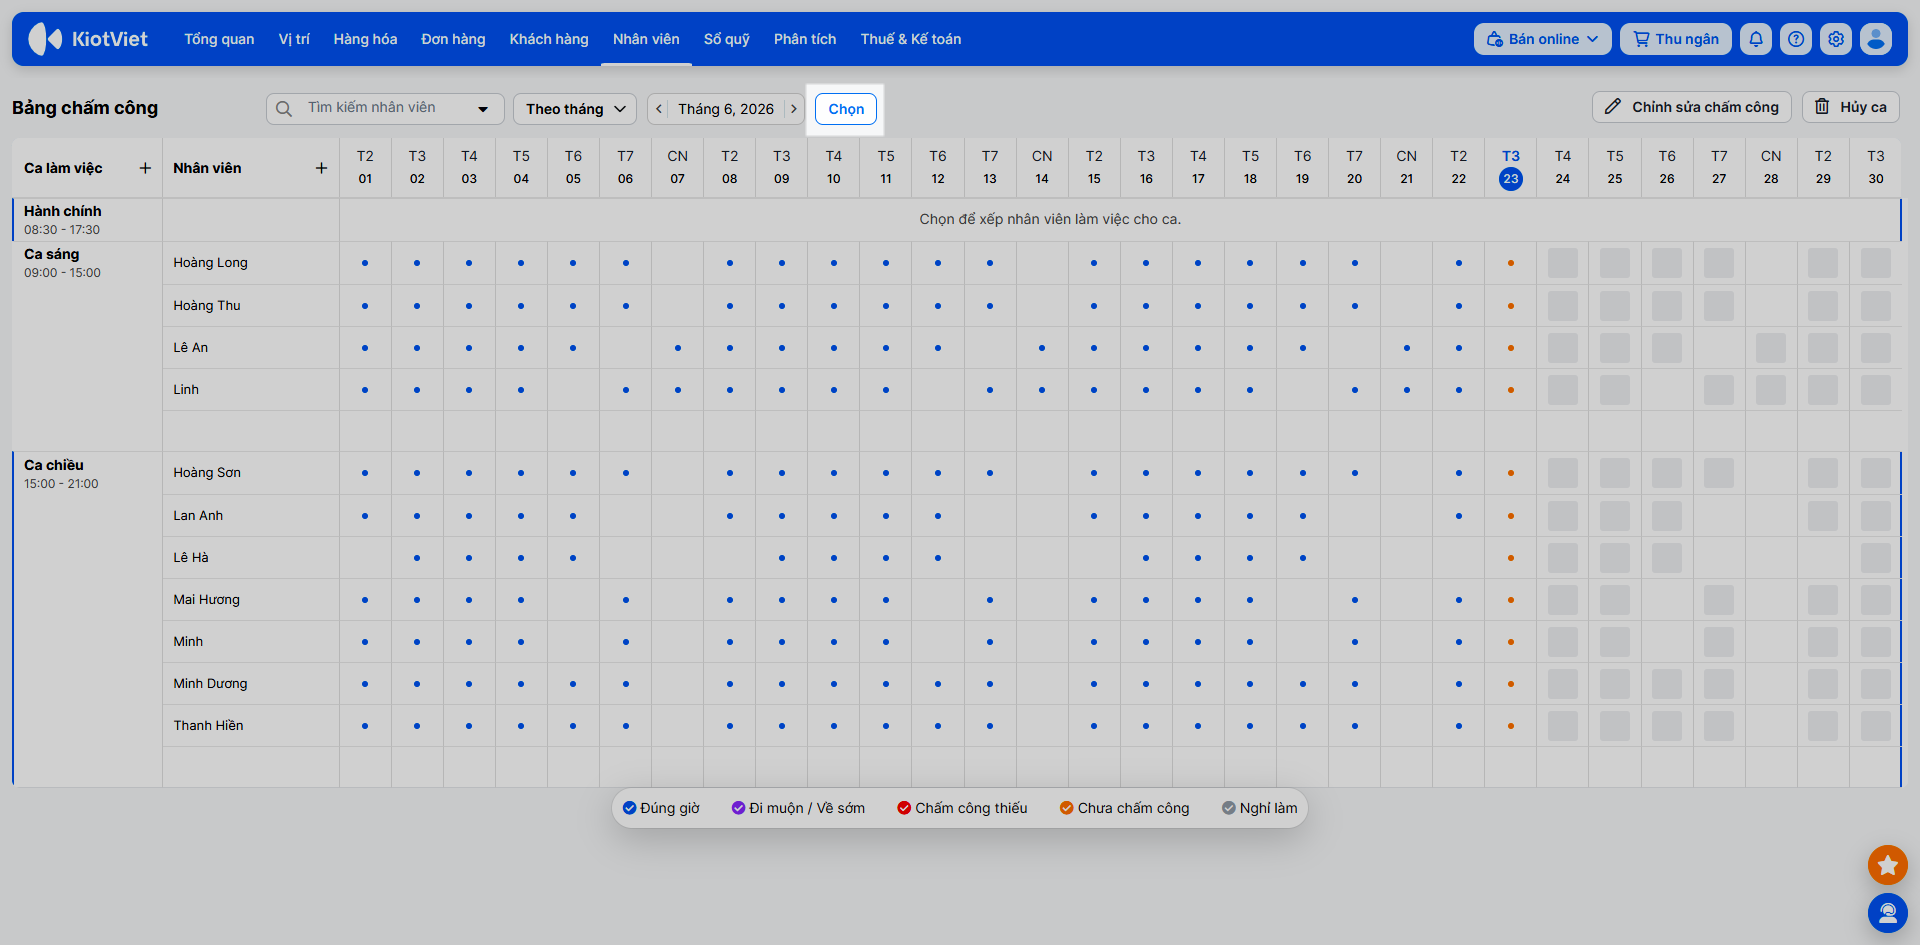Open the Theo tháng view dropdown
The width and height of the screenshot is (1920, 945).
click(575, 109)
